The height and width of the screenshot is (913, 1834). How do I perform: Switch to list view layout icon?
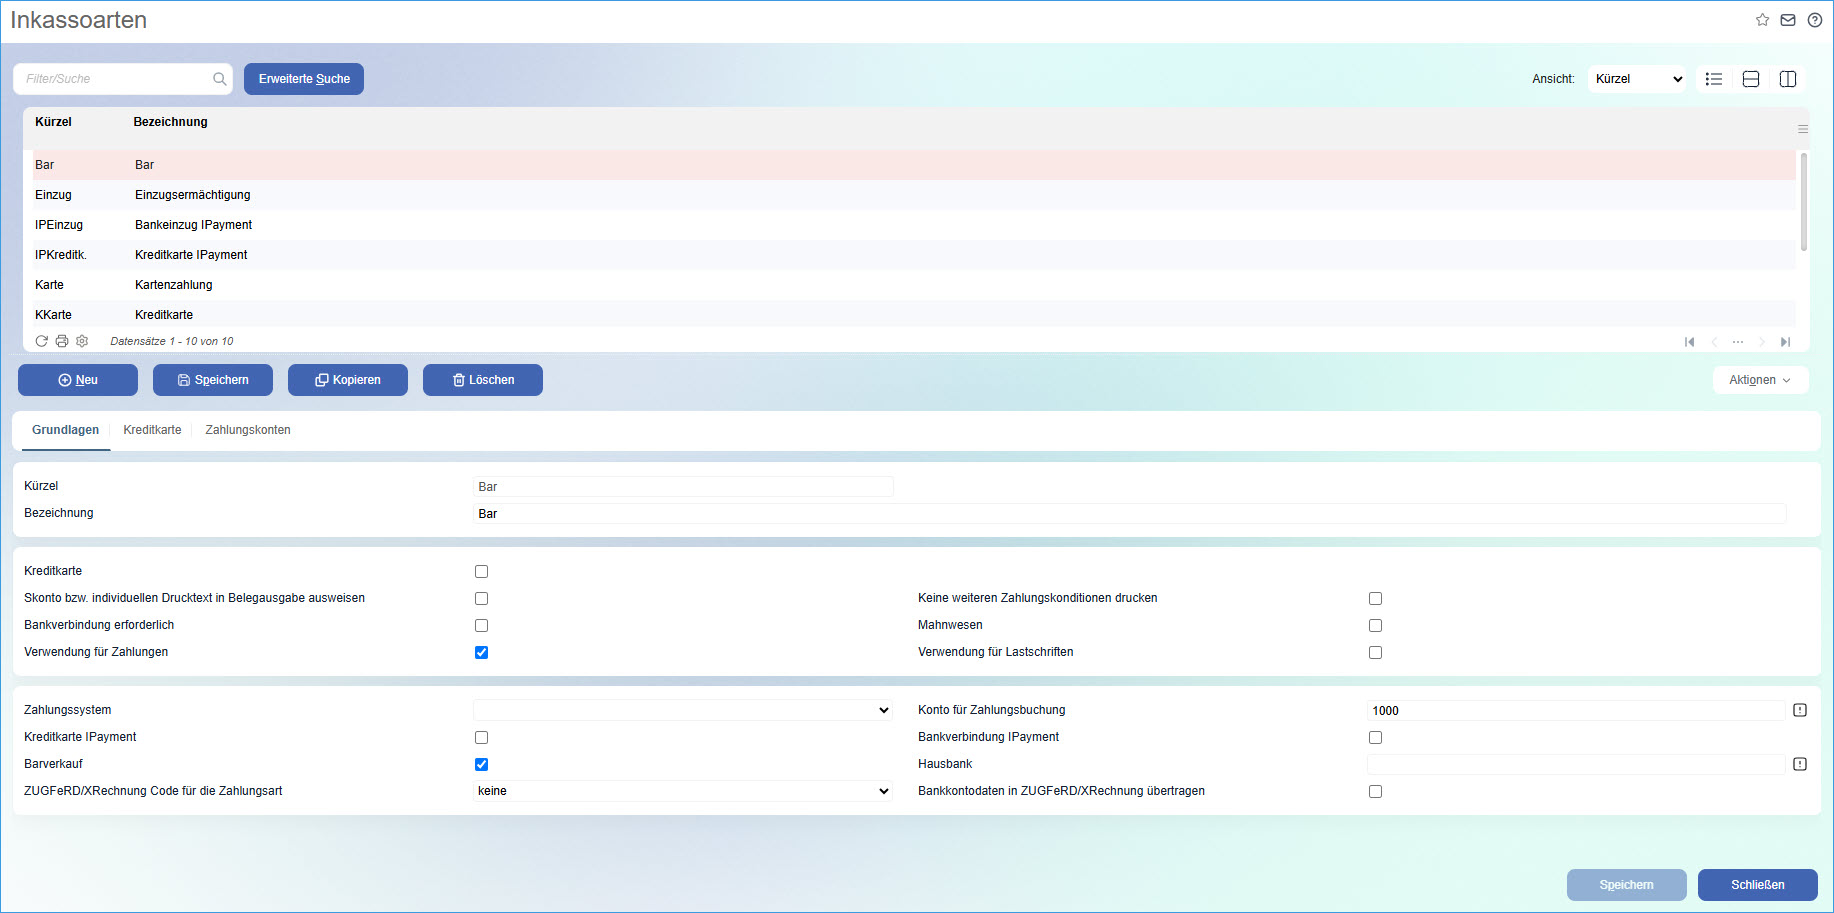(1714, 79)
